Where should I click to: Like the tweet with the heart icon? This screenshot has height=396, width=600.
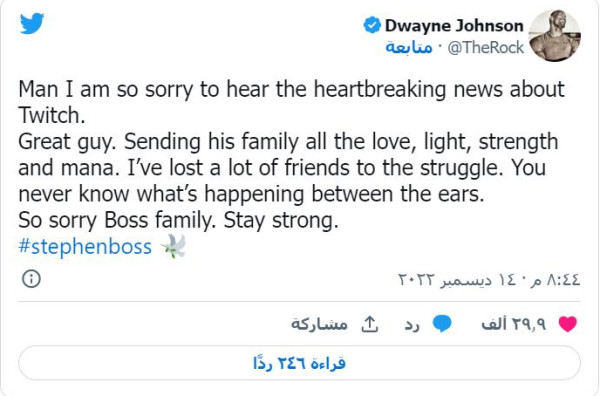[x=568, y=324]
